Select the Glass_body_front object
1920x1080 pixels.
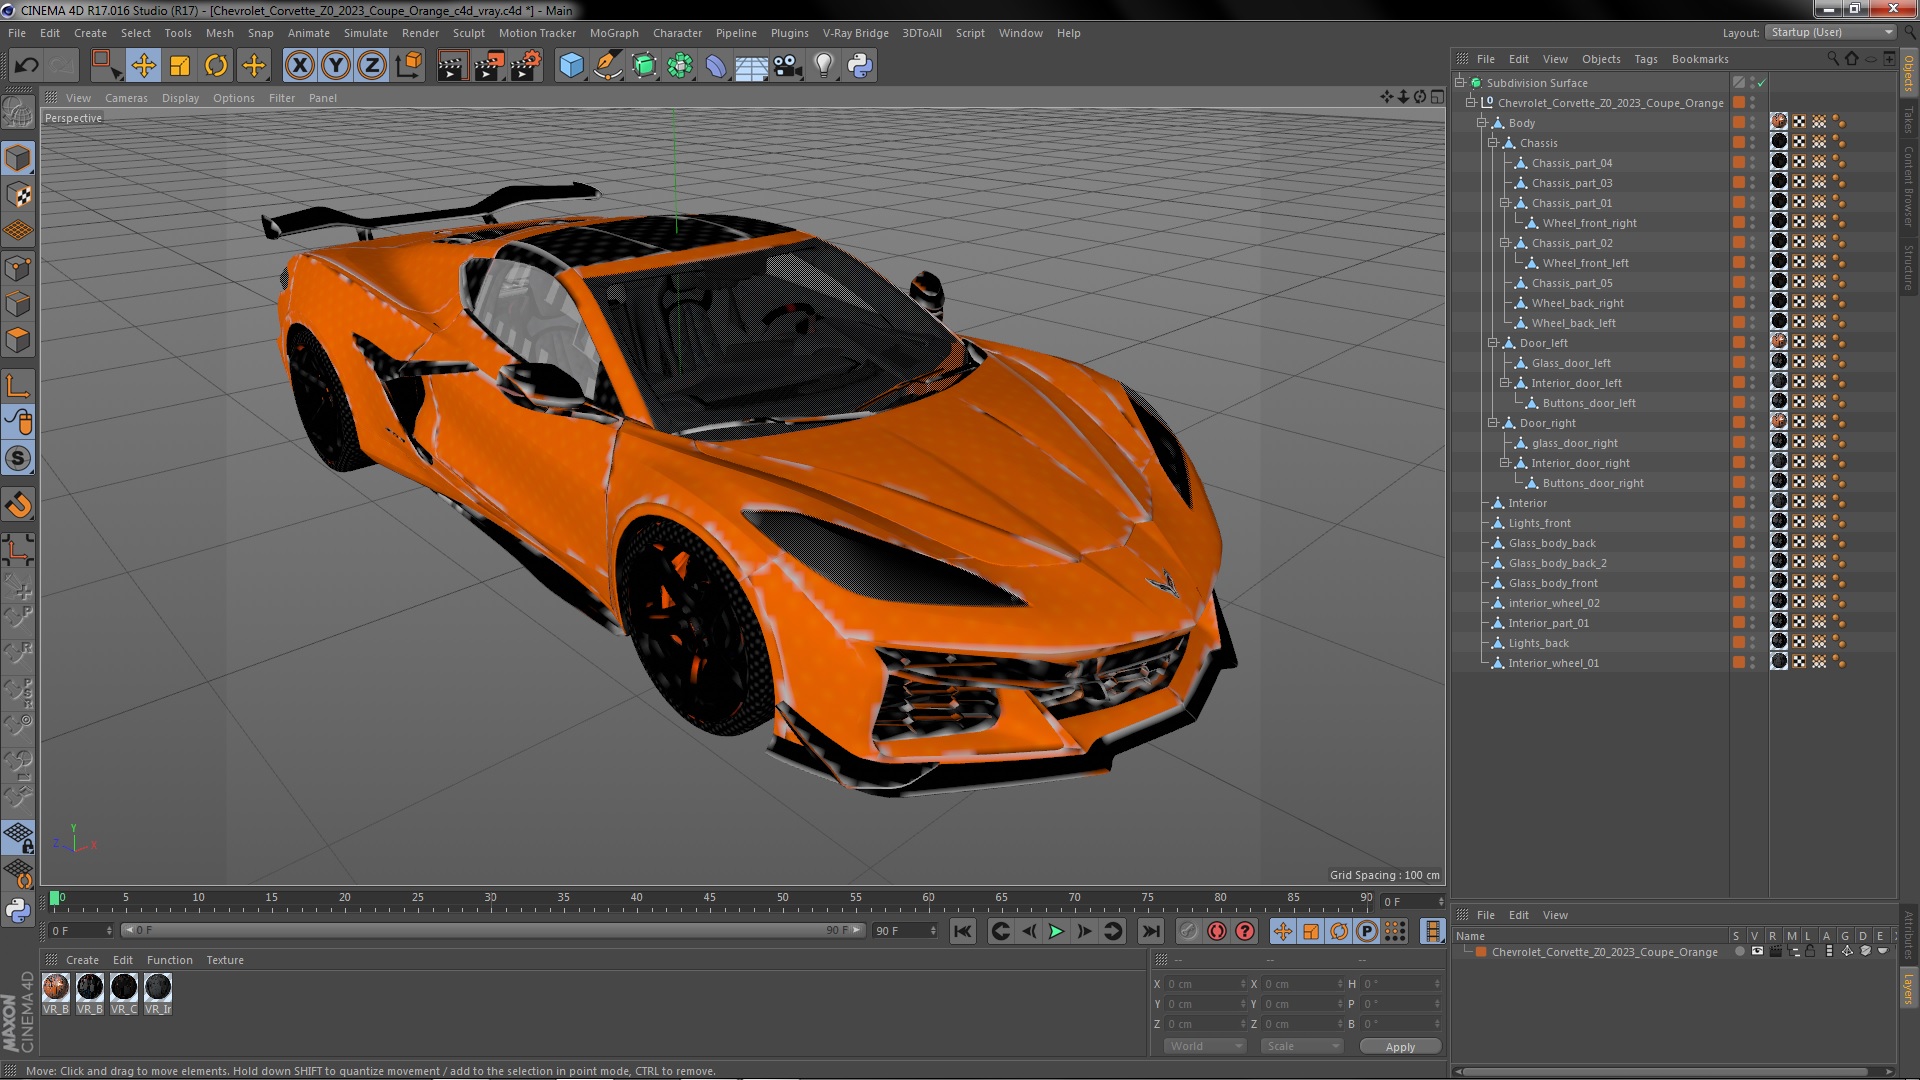point(1552,583)
